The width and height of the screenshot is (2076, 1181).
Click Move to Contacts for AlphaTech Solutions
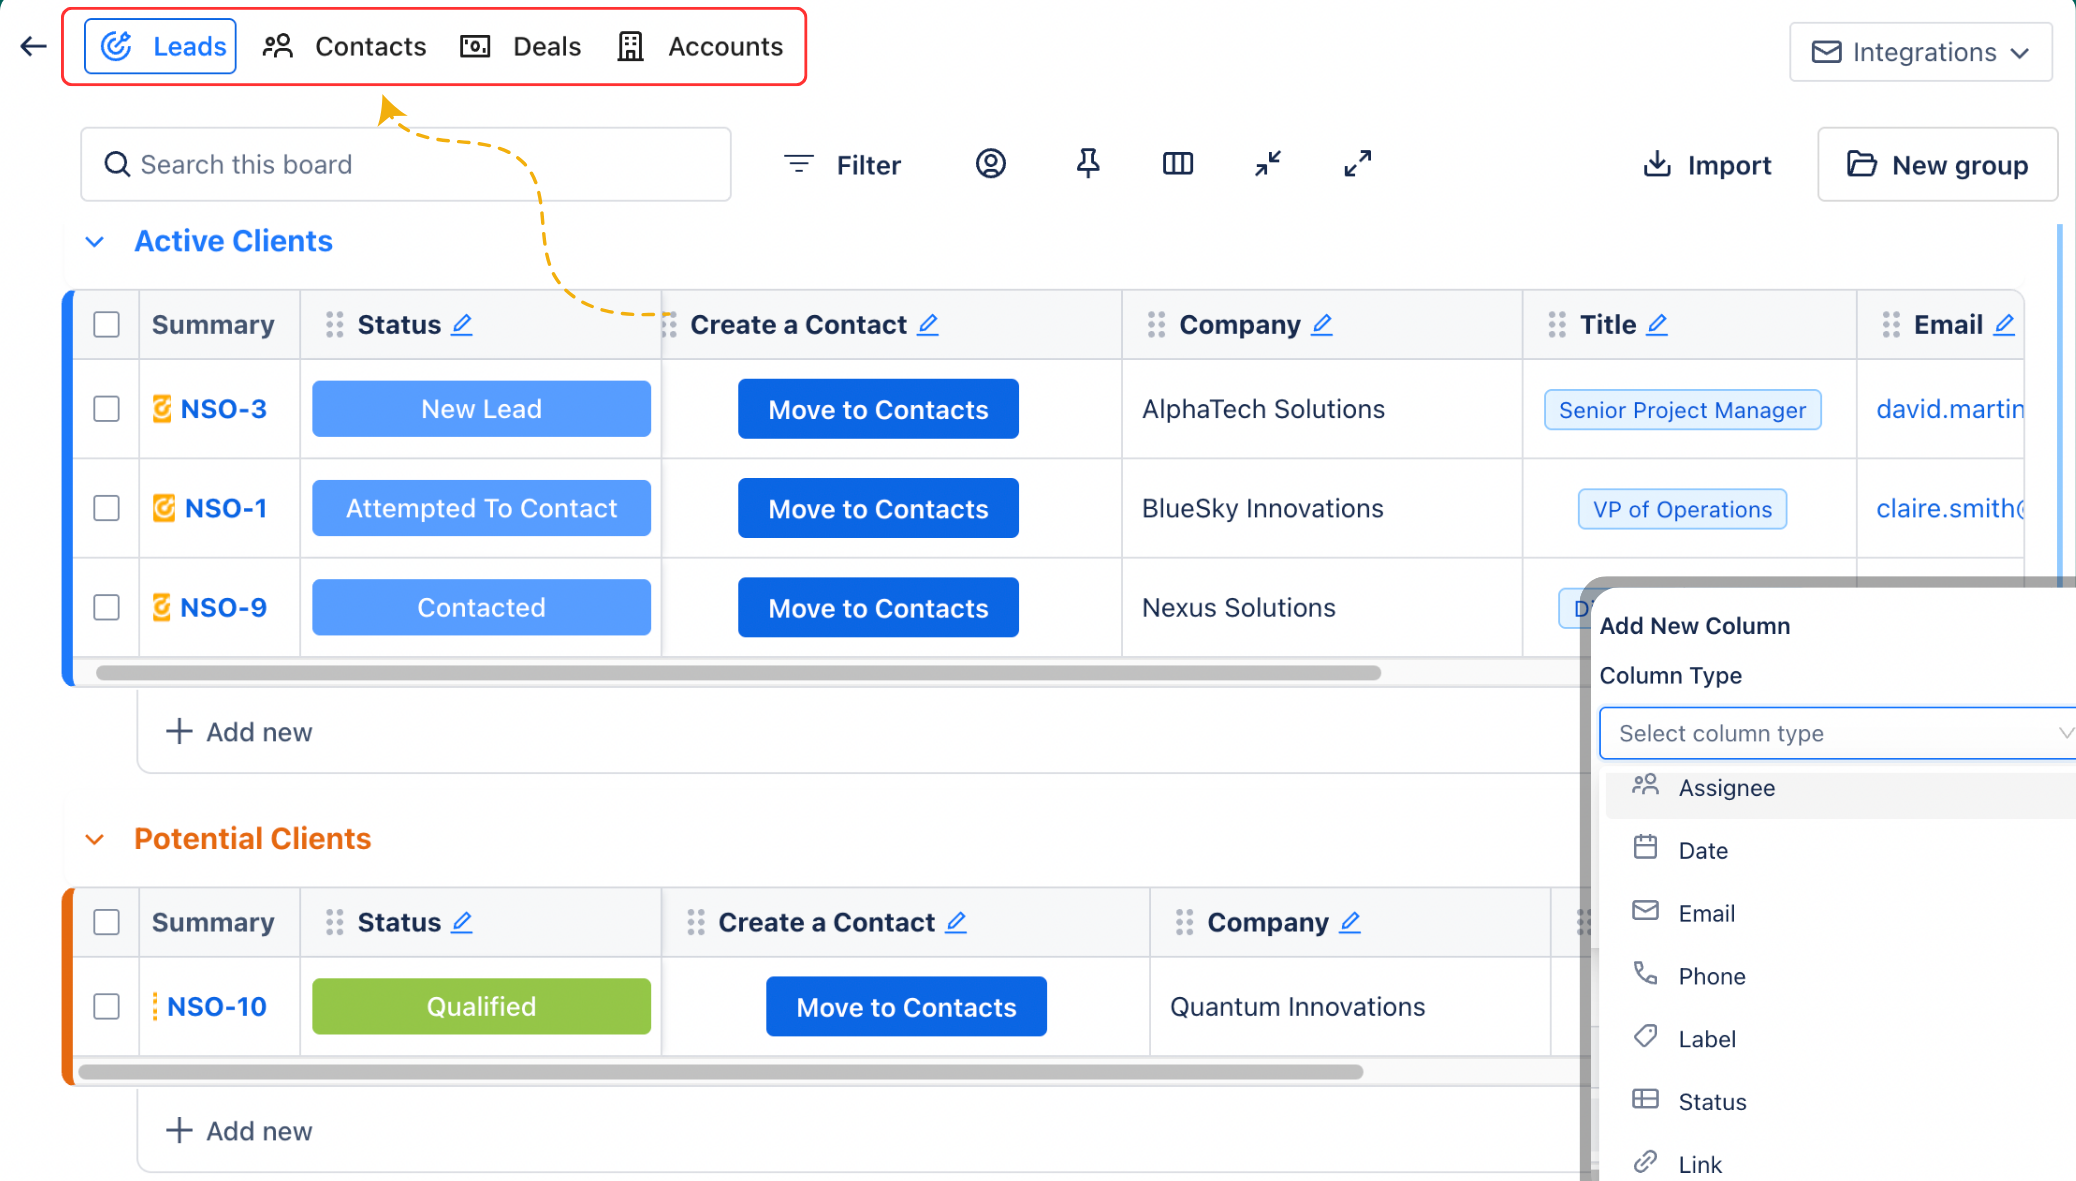pyautogui.click(x=878, y=408)
